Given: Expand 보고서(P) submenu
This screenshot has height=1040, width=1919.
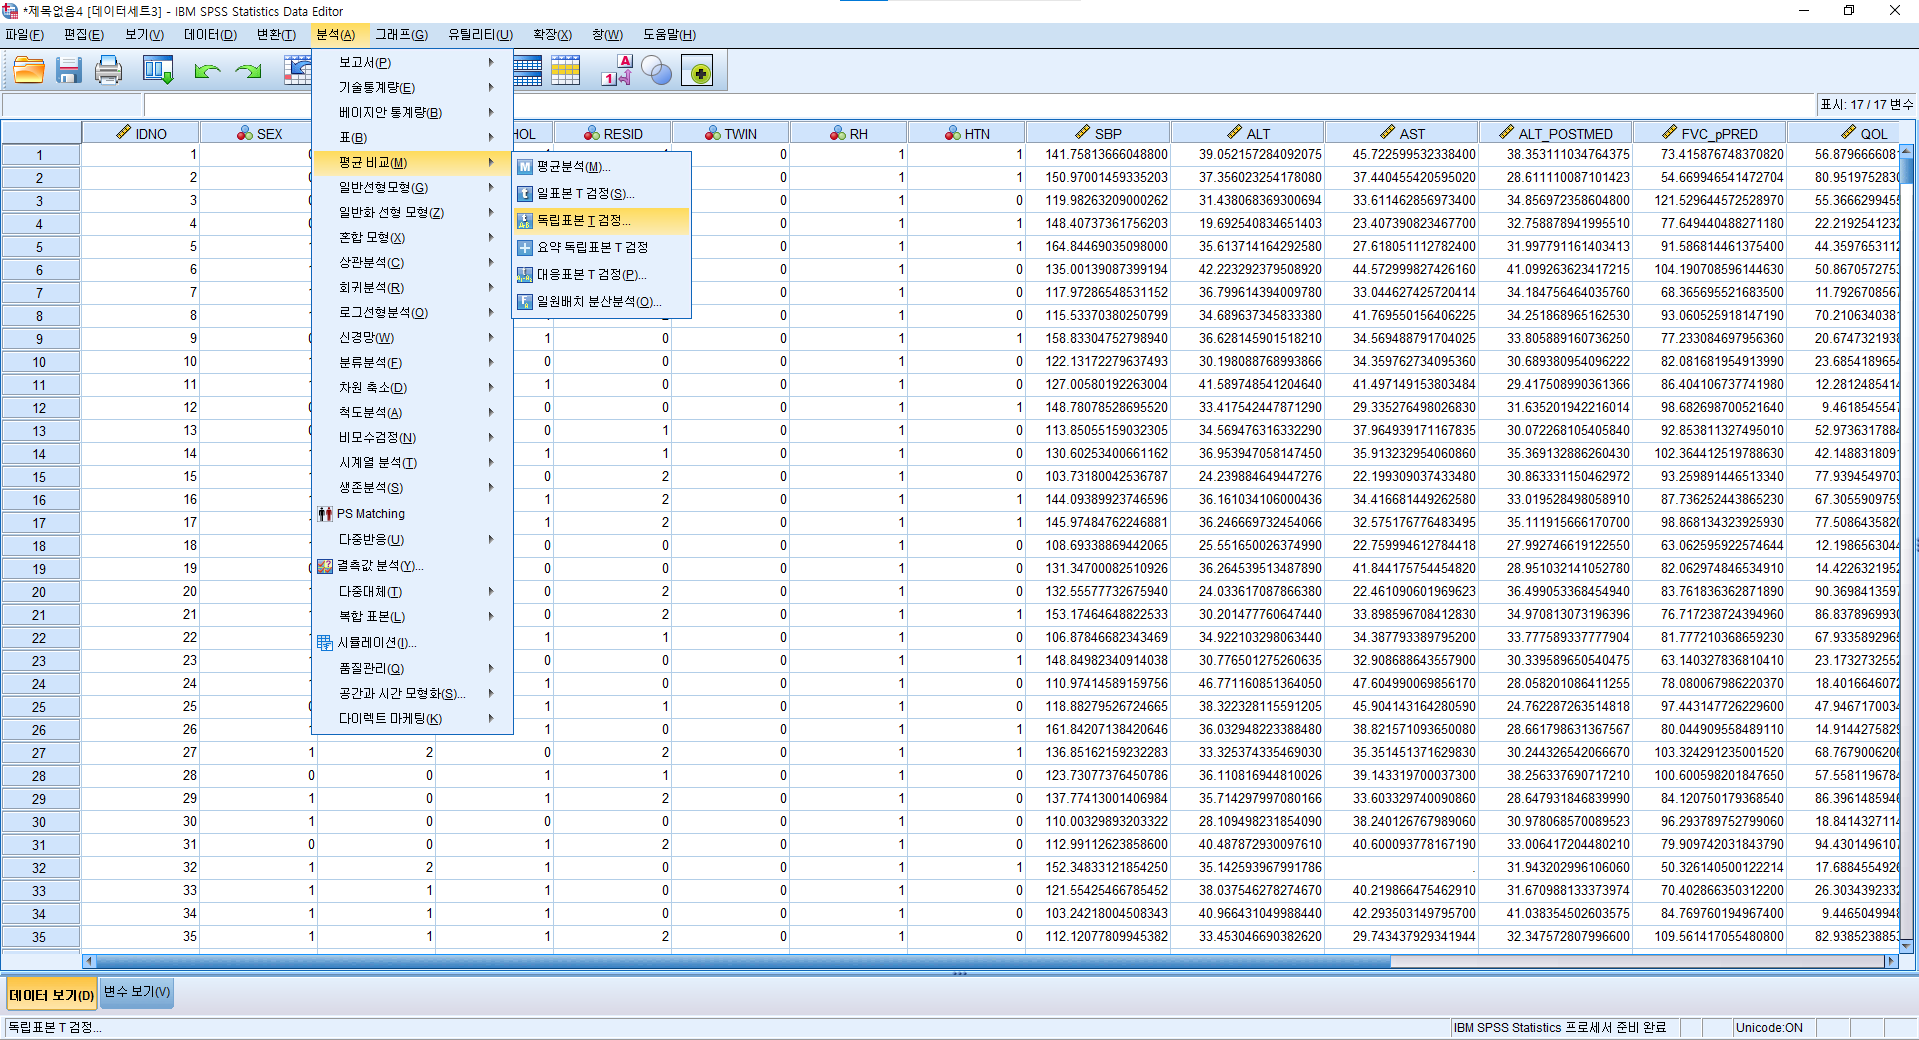Looking at the screenshot, I should (x=412, y=63).
